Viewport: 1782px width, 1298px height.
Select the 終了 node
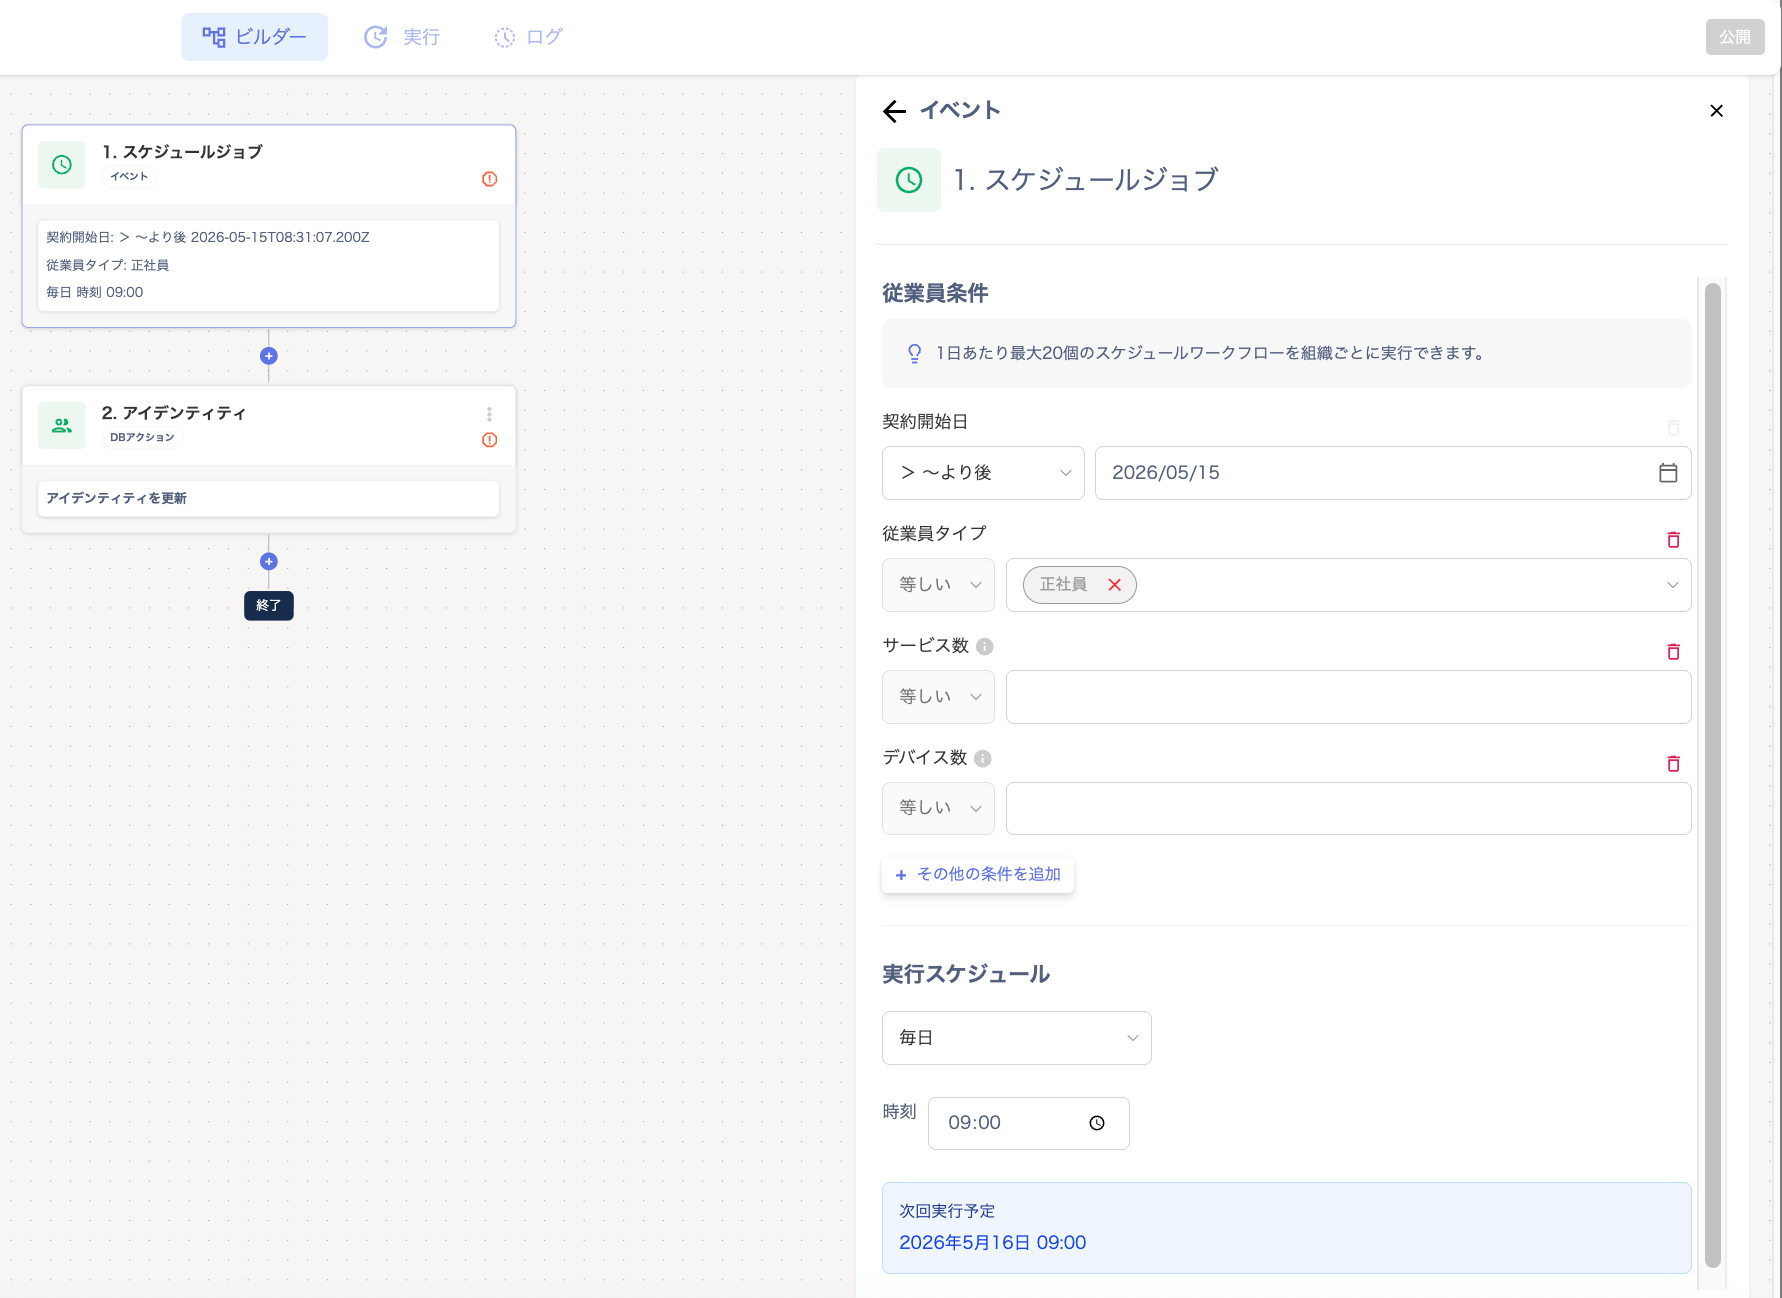pyautogui.click(x=269, y=605)
